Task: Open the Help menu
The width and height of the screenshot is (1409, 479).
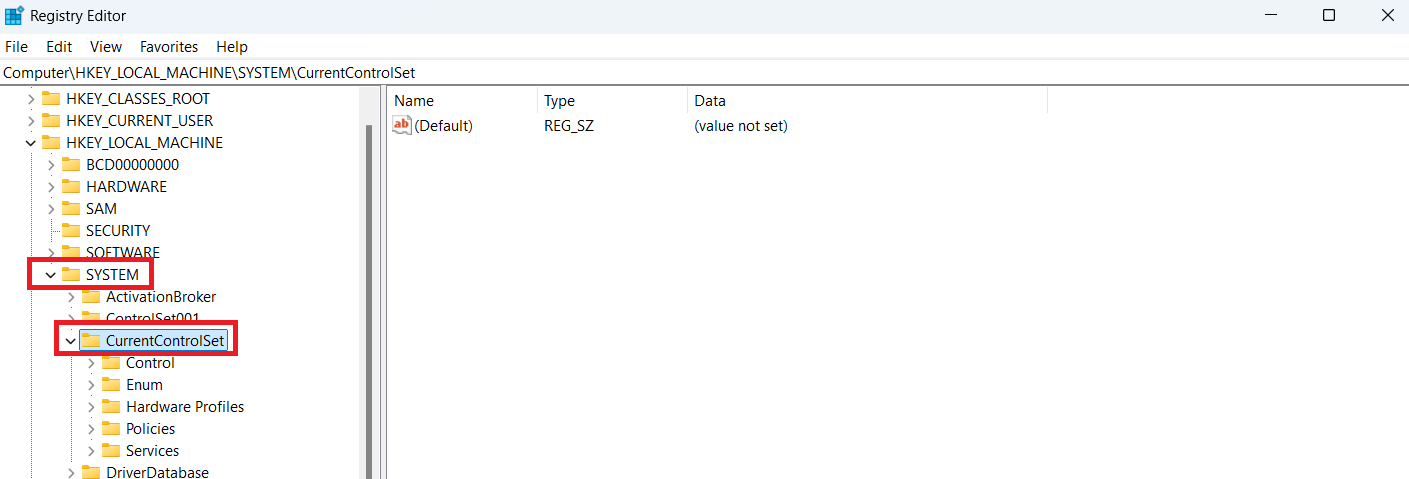Action: 232,47
